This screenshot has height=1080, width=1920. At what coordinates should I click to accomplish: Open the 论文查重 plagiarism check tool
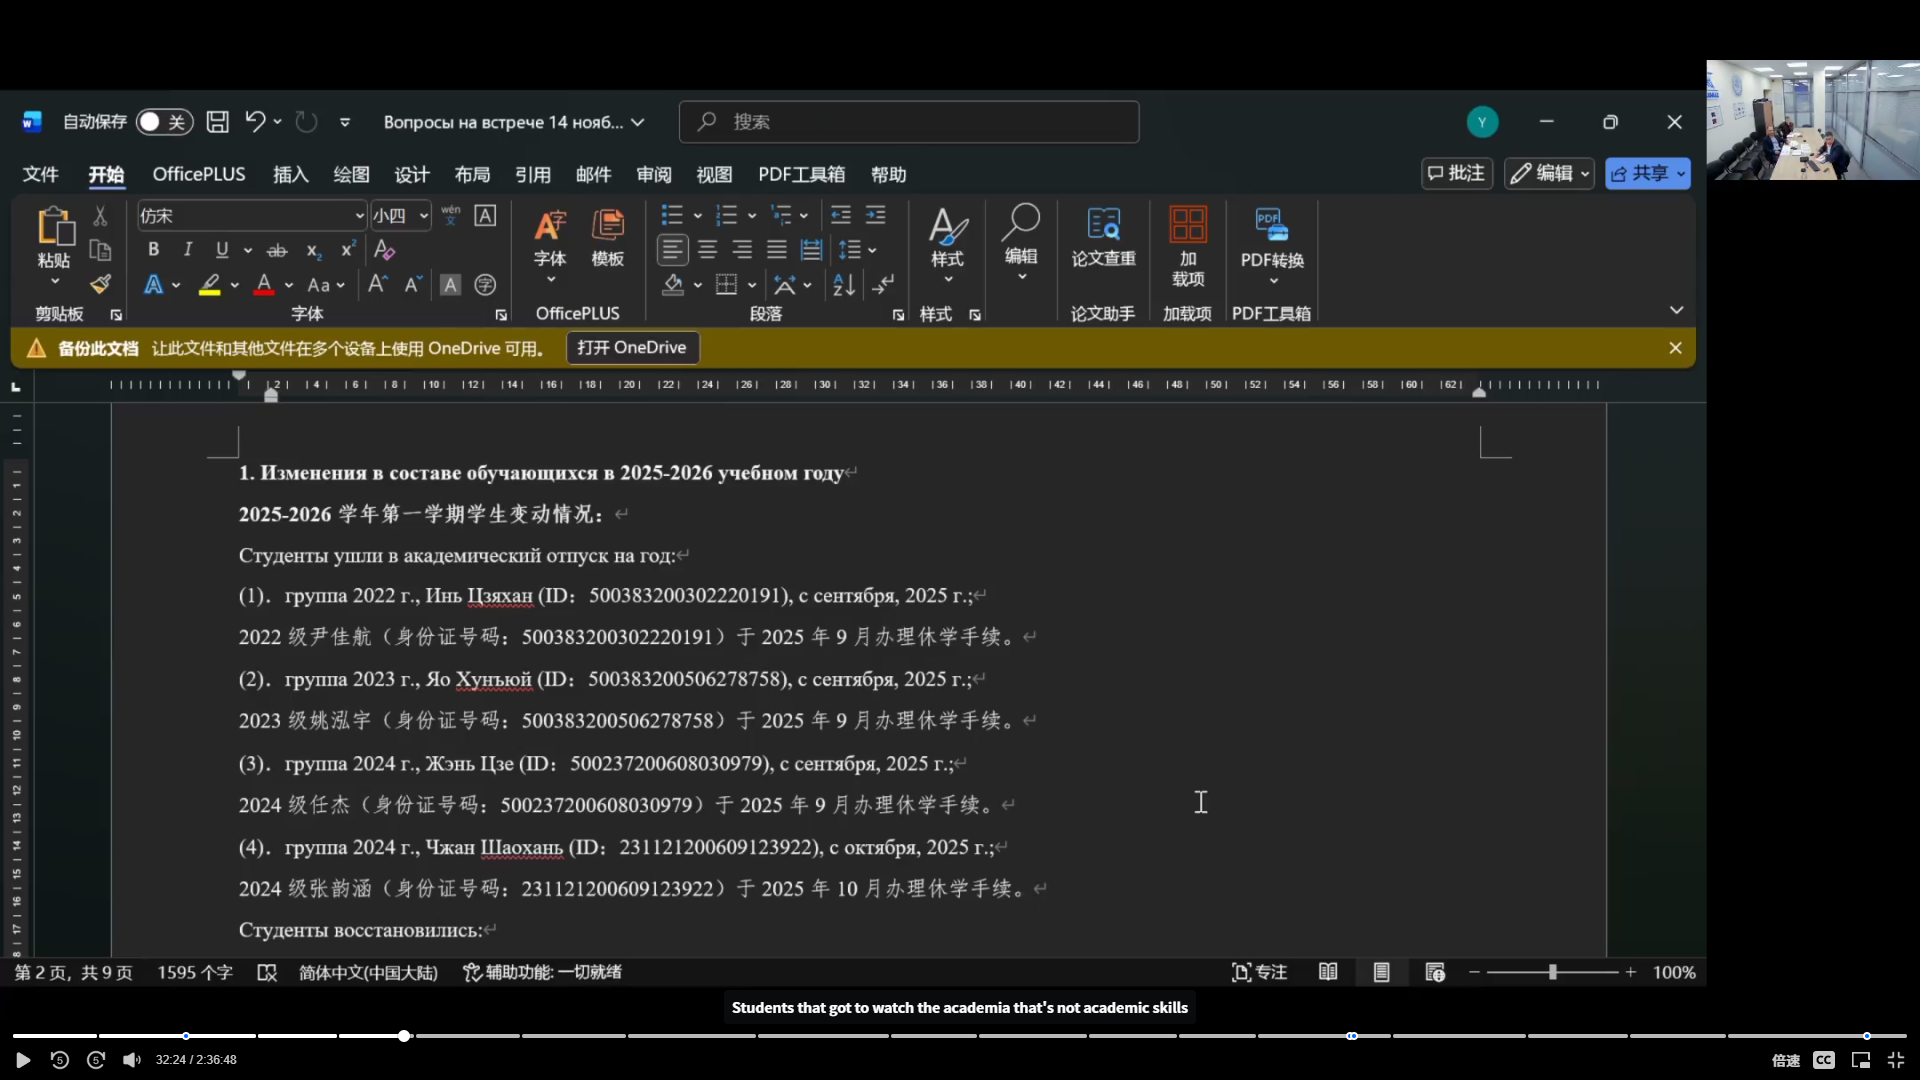[x=1103, y=237]
